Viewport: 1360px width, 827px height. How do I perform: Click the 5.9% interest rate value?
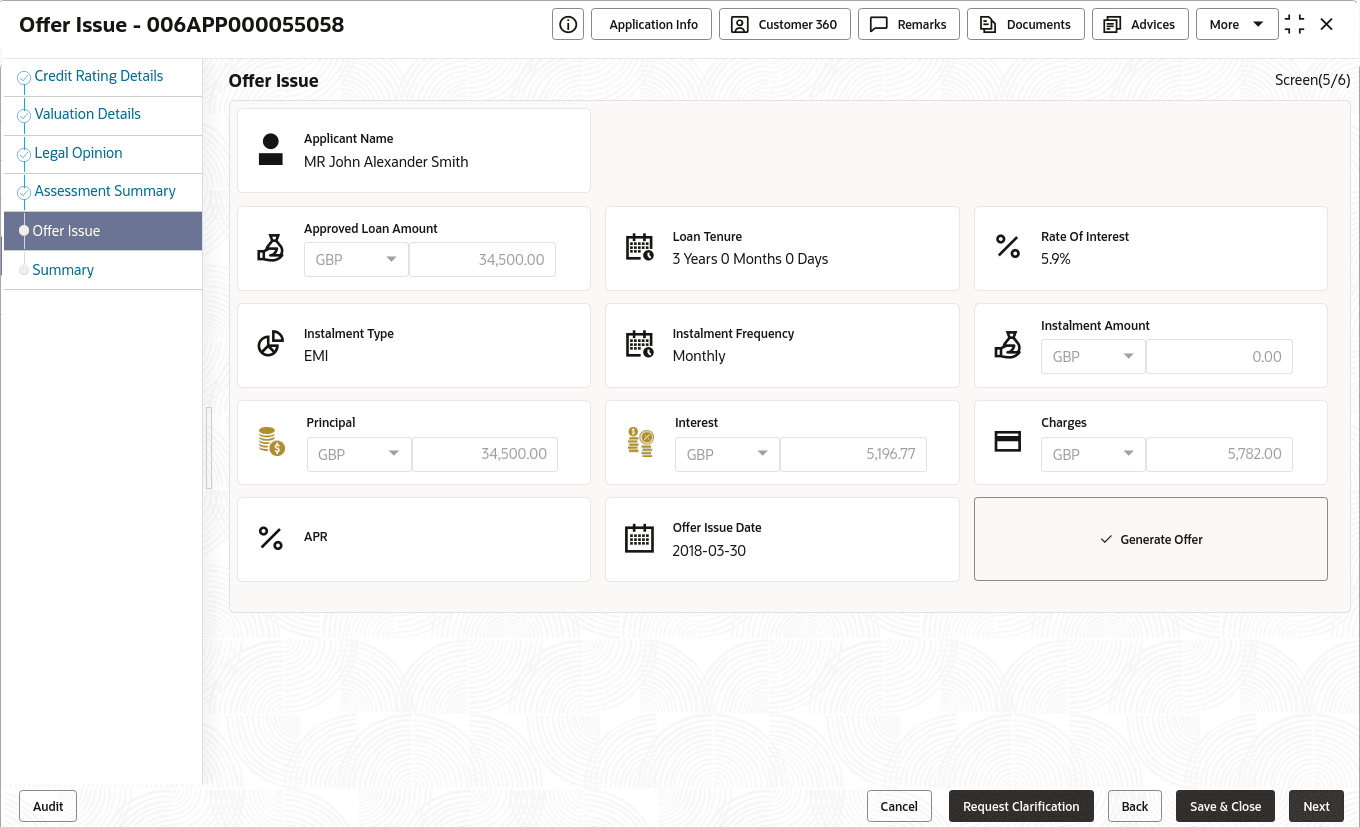pos(1056,259)
